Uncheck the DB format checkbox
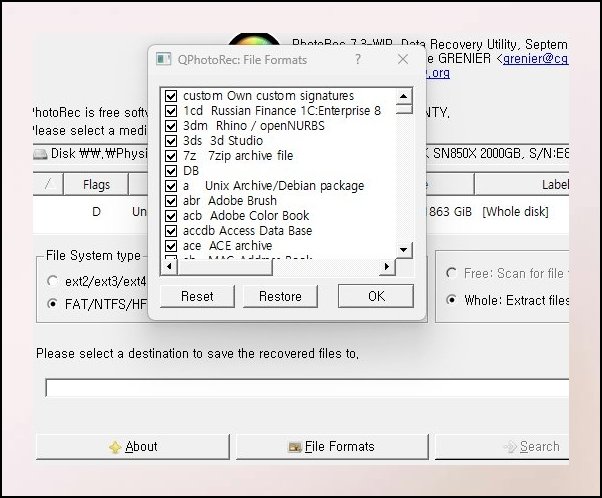602x498 pixels. coord(171,170)
